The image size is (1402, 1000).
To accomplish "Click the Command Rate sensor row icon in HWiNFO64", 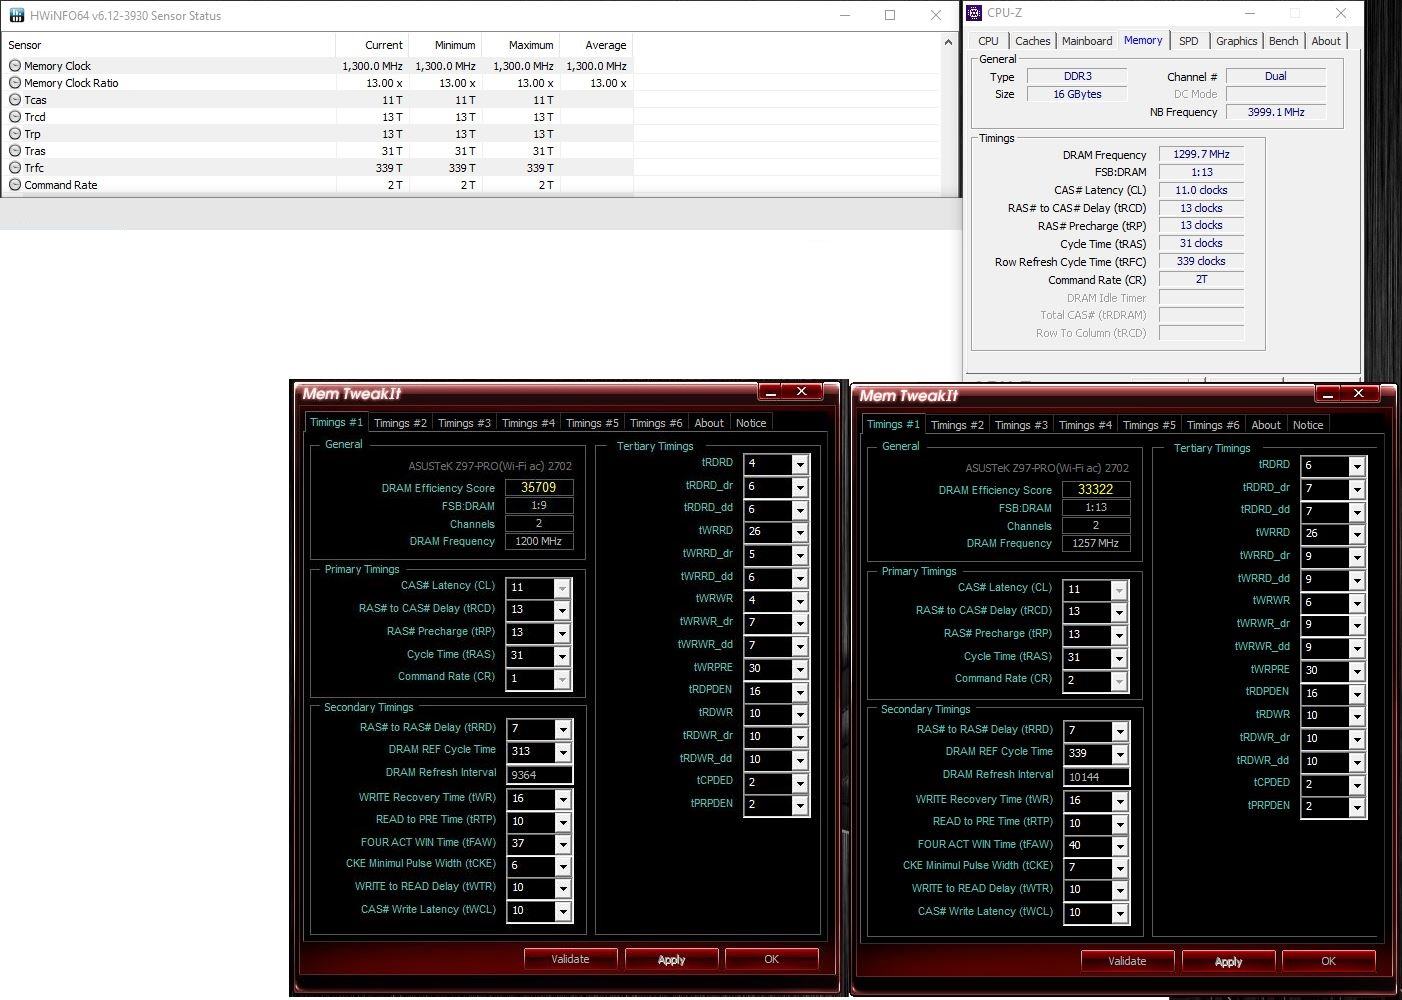I will (x=15, y=185).
